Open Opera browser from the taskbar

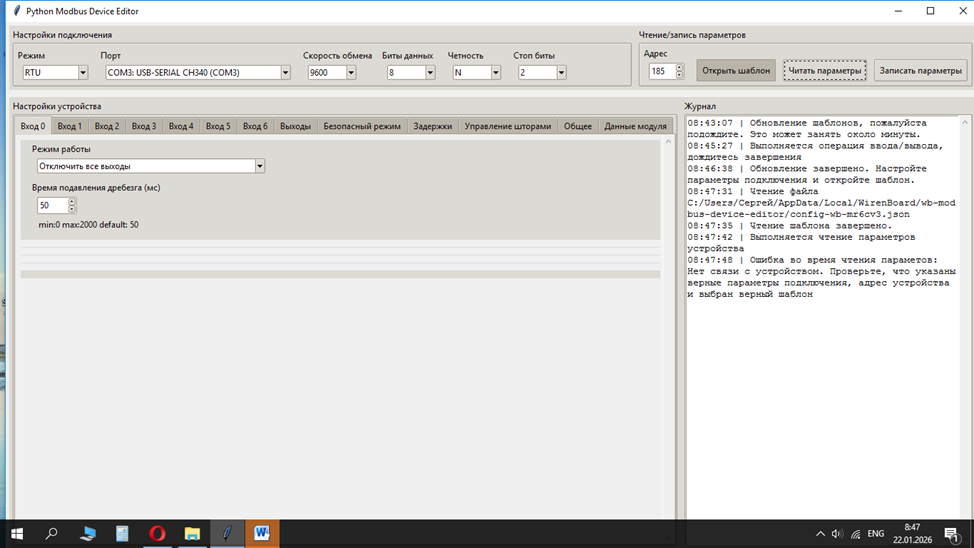(x=157, y=534)
